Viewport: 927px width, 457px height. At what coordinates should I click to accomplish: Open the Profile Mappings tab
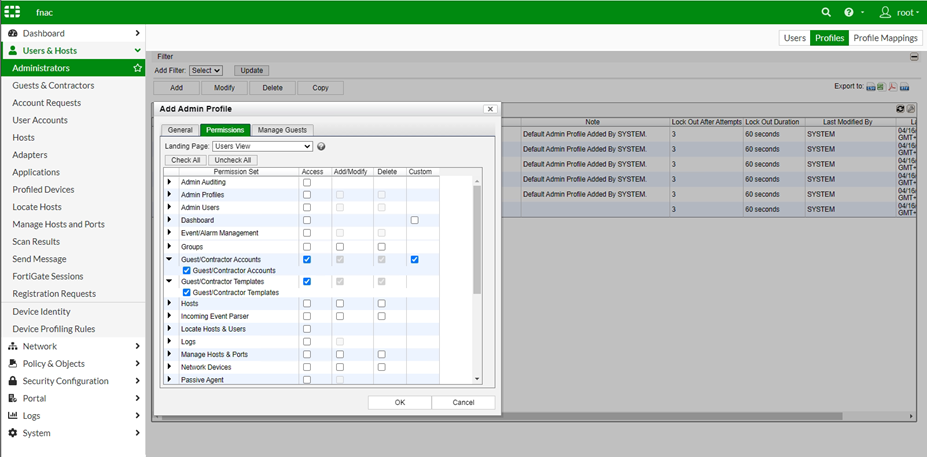[x=885, y=38]
